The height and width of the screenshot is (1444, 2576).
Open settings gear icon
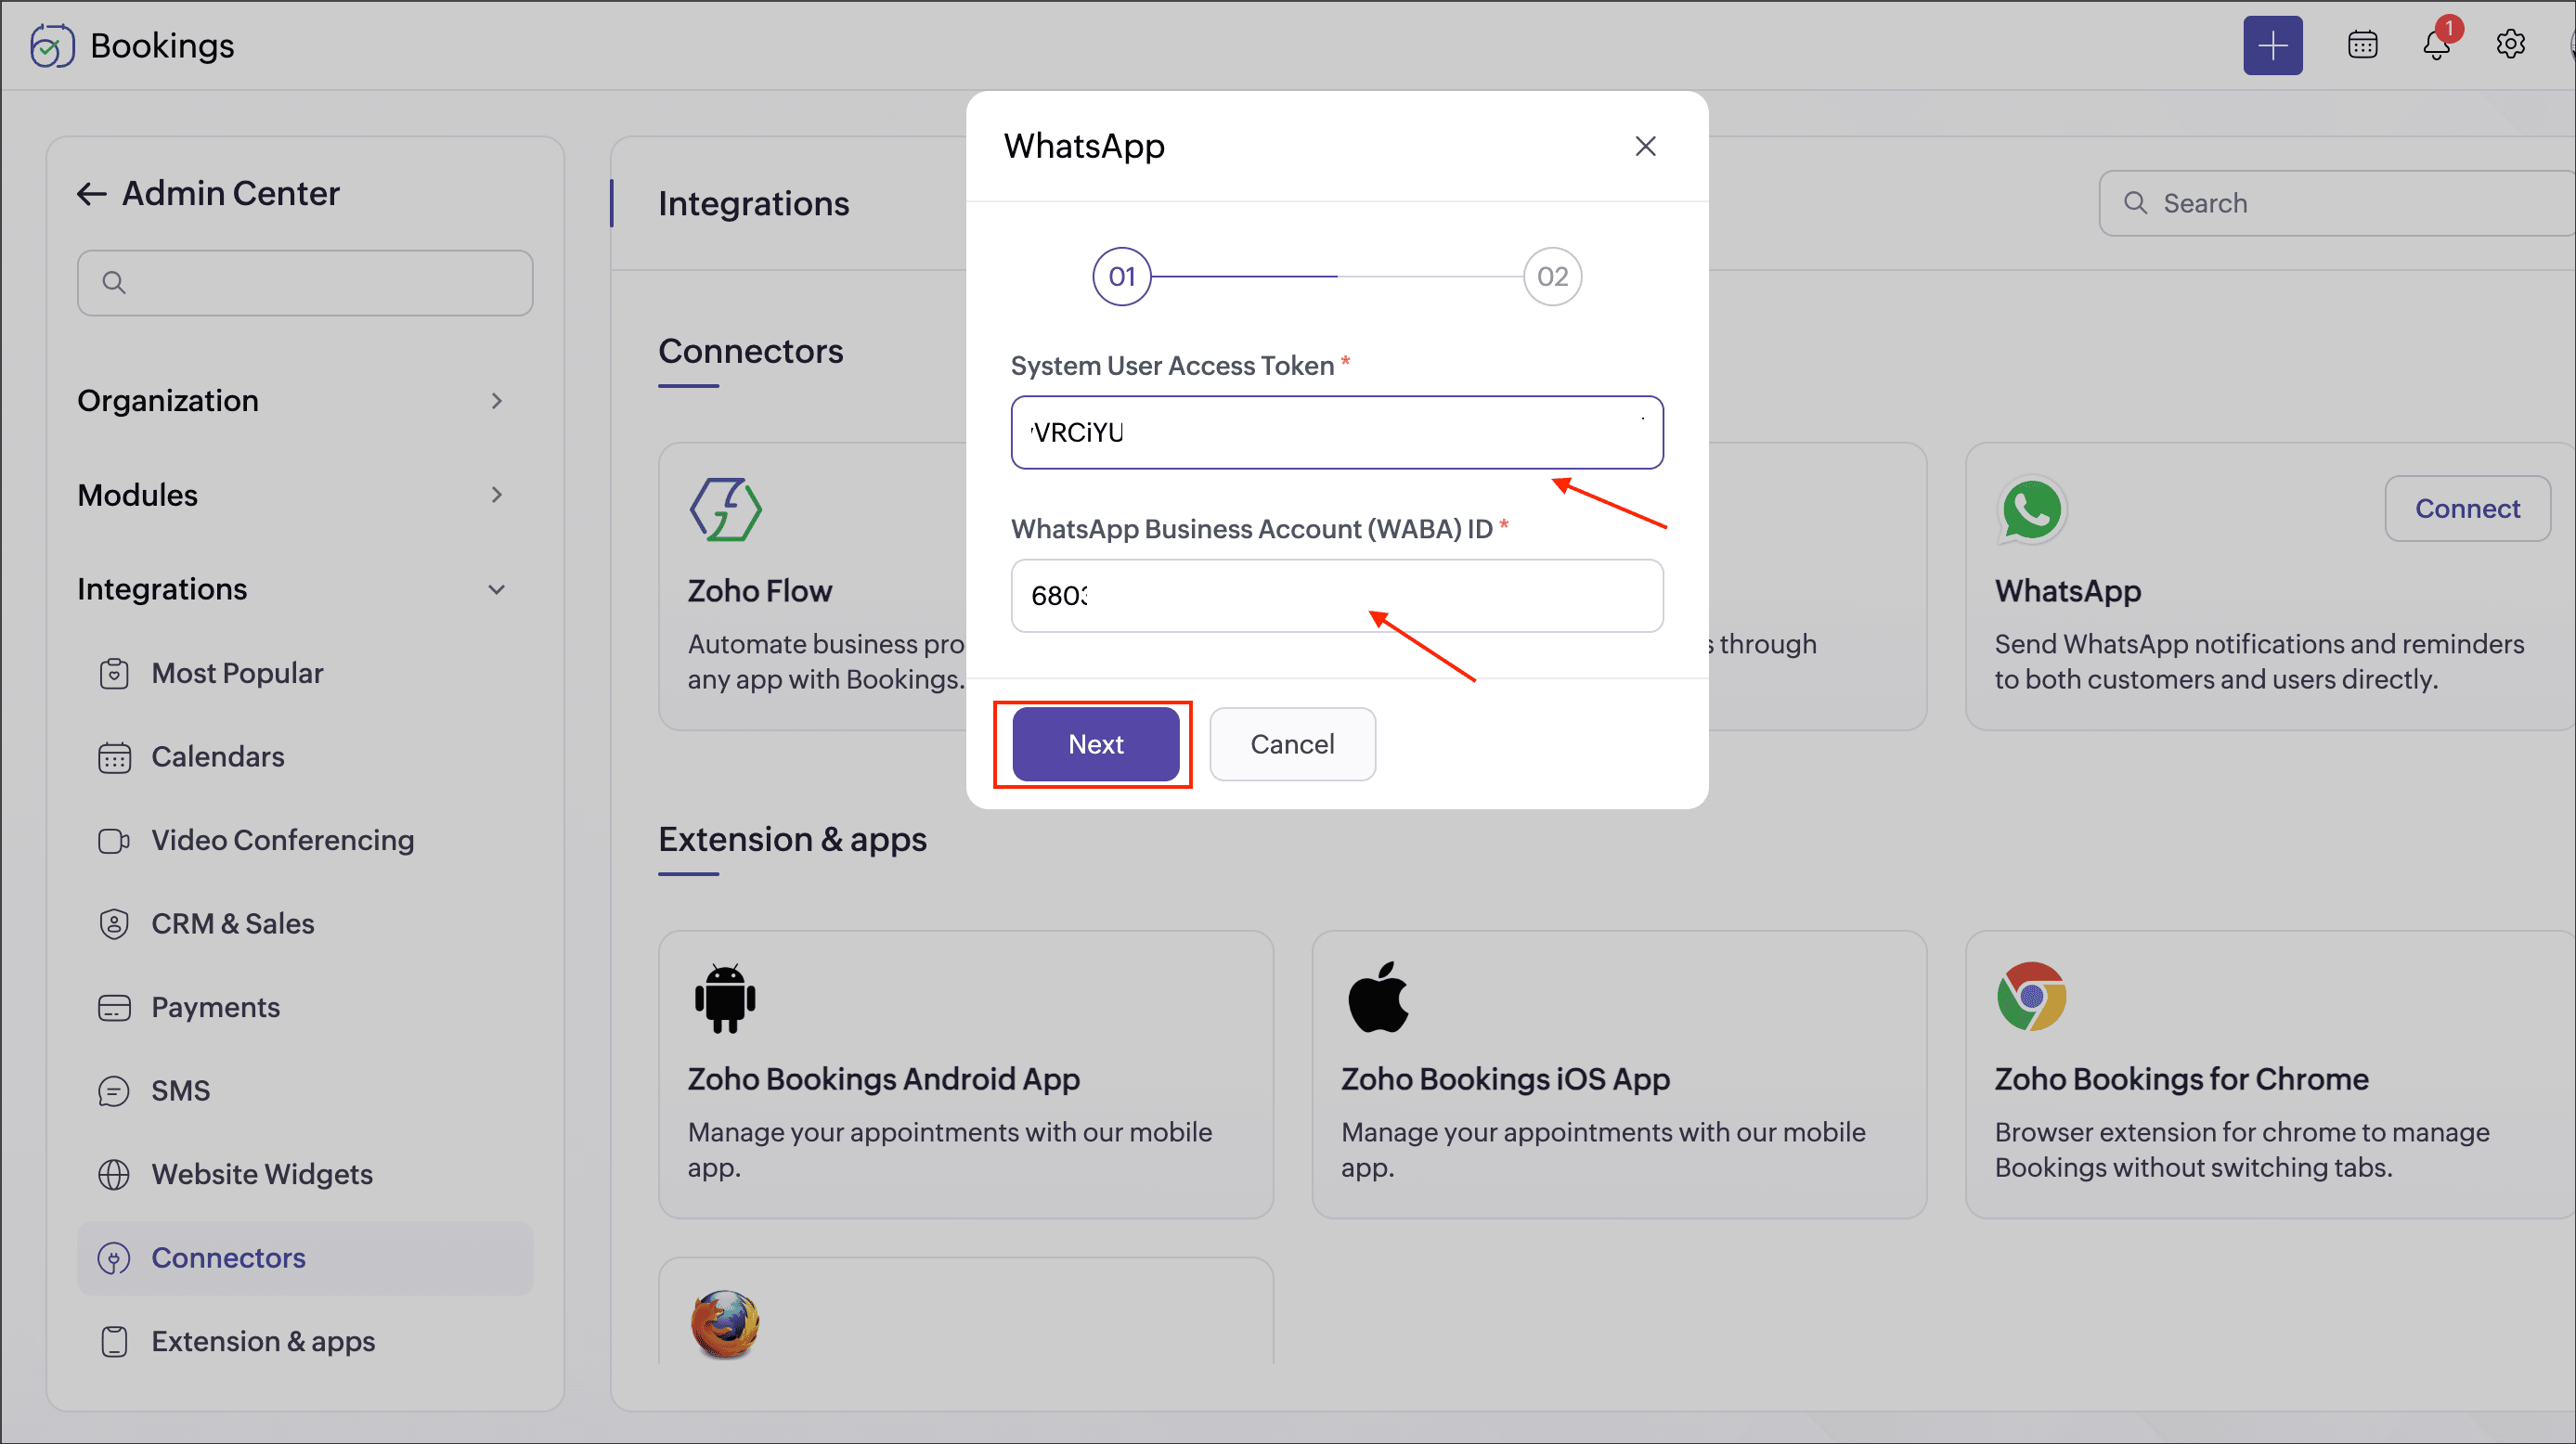[x=2510, y=45]
